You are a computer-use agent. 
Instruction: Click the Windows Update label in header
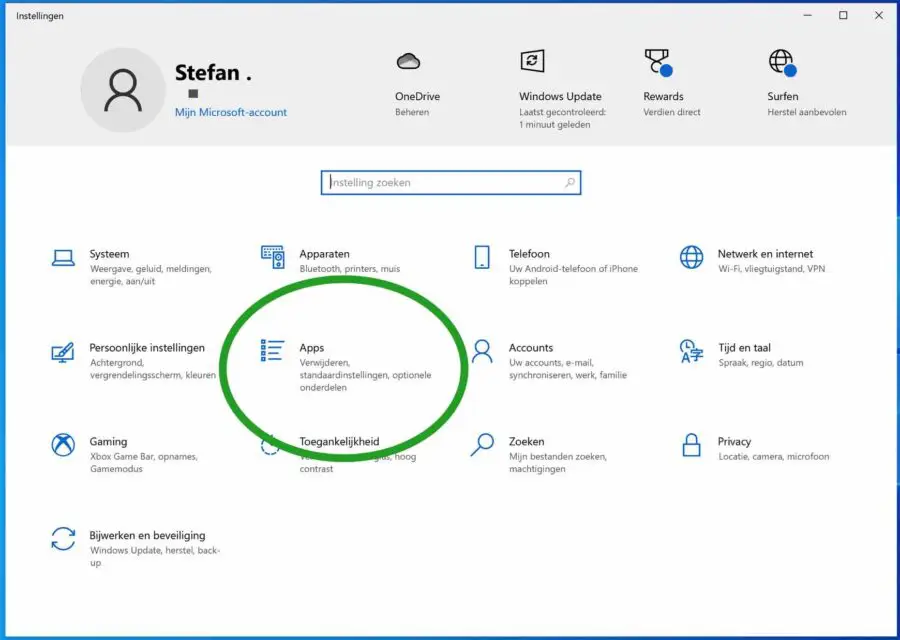[560, 96]
